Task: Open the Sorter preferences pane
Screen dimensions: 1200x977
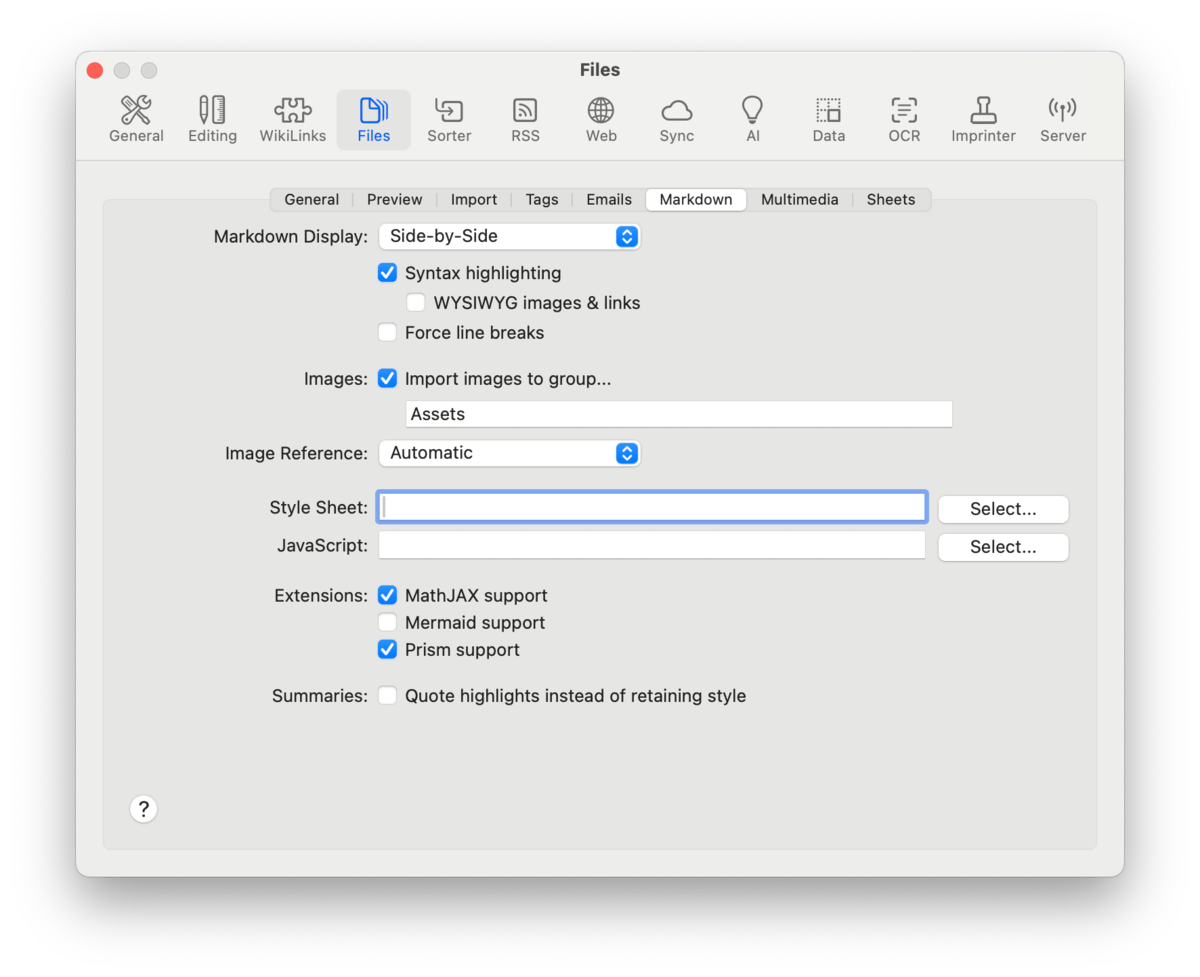Action: click(x=449, y=120)
